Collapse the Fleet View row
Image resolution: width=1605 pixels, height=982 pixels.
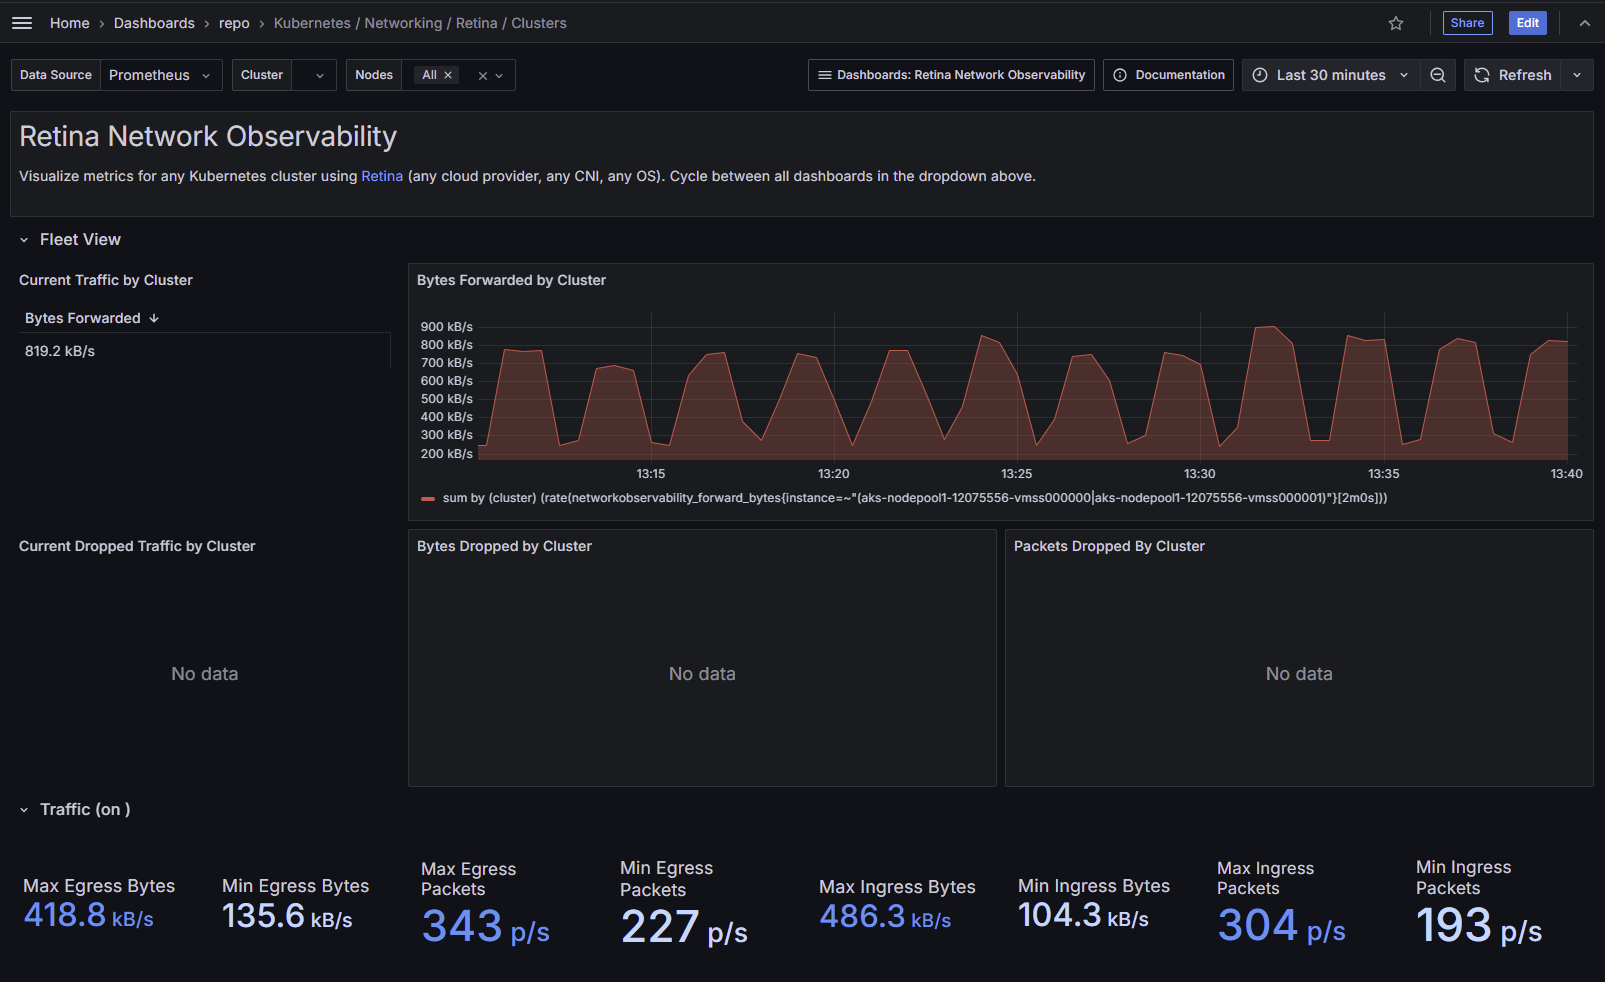point(24,240)
